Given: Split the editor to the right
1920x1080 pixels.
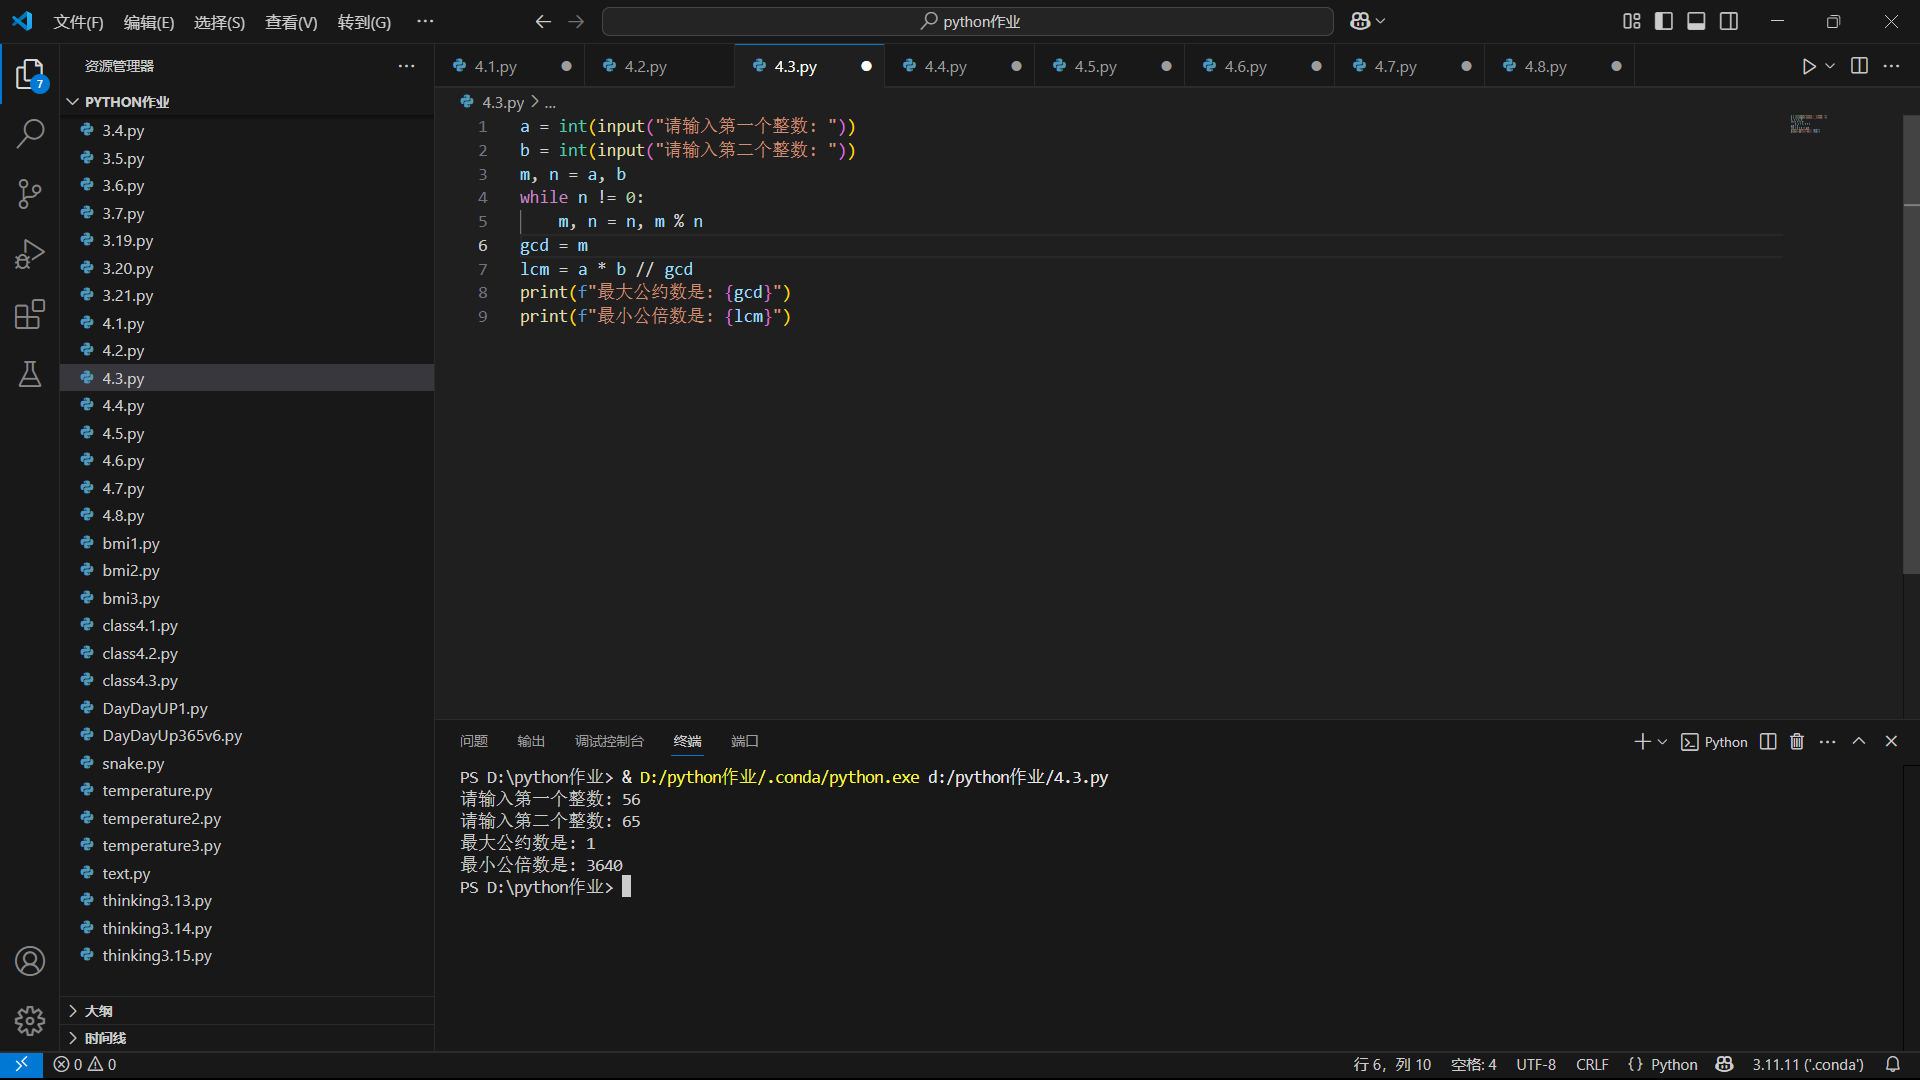Looking at the screenshot, I should tap(1859, 66).
